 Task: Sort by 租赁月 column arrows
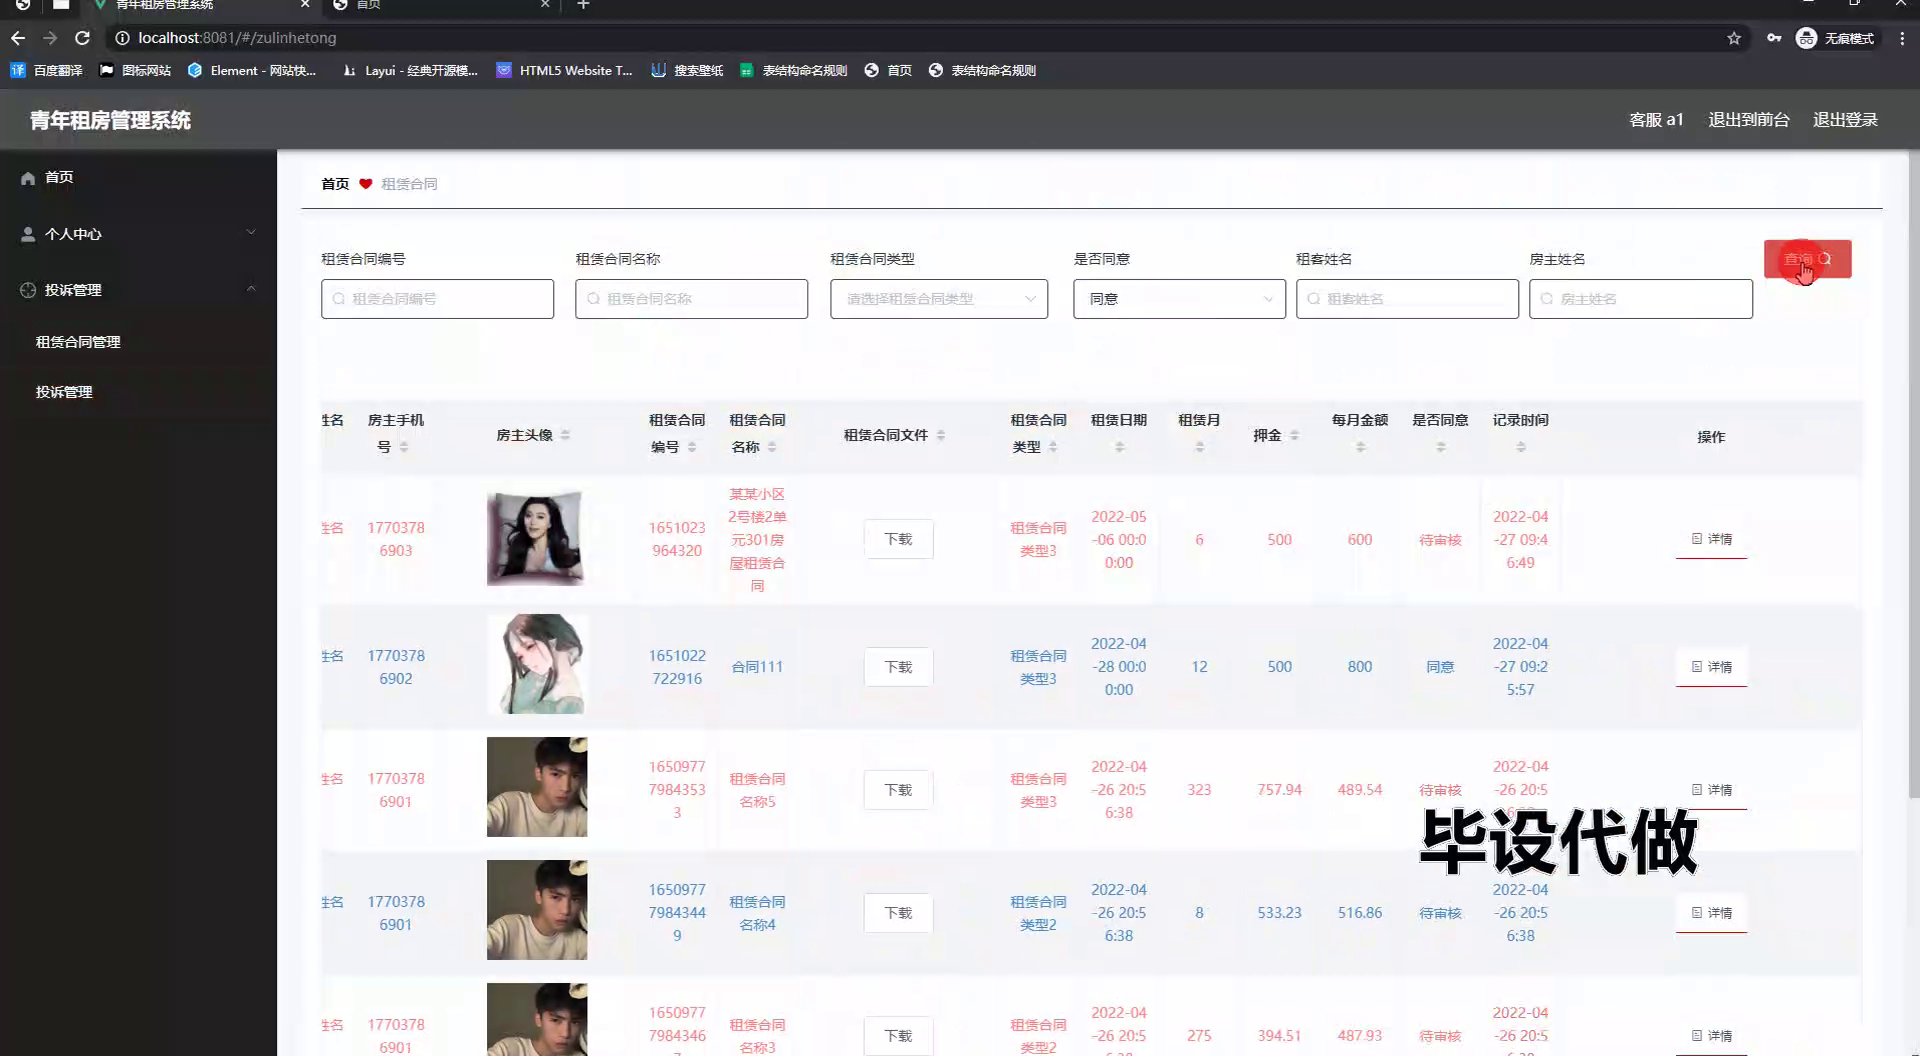(1199, 447)
